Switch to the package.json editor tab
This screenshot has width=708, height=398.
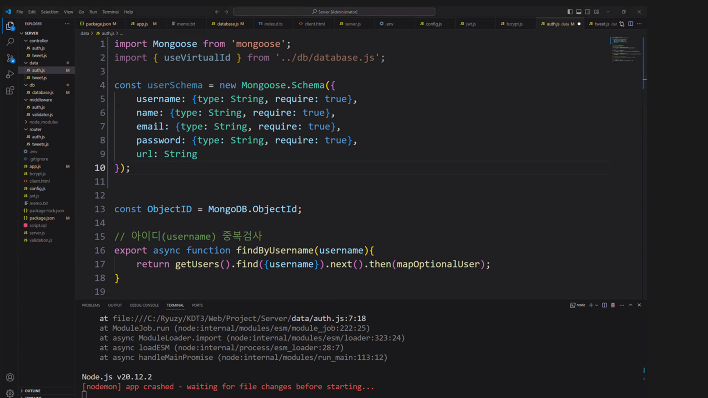coord(100,24)
